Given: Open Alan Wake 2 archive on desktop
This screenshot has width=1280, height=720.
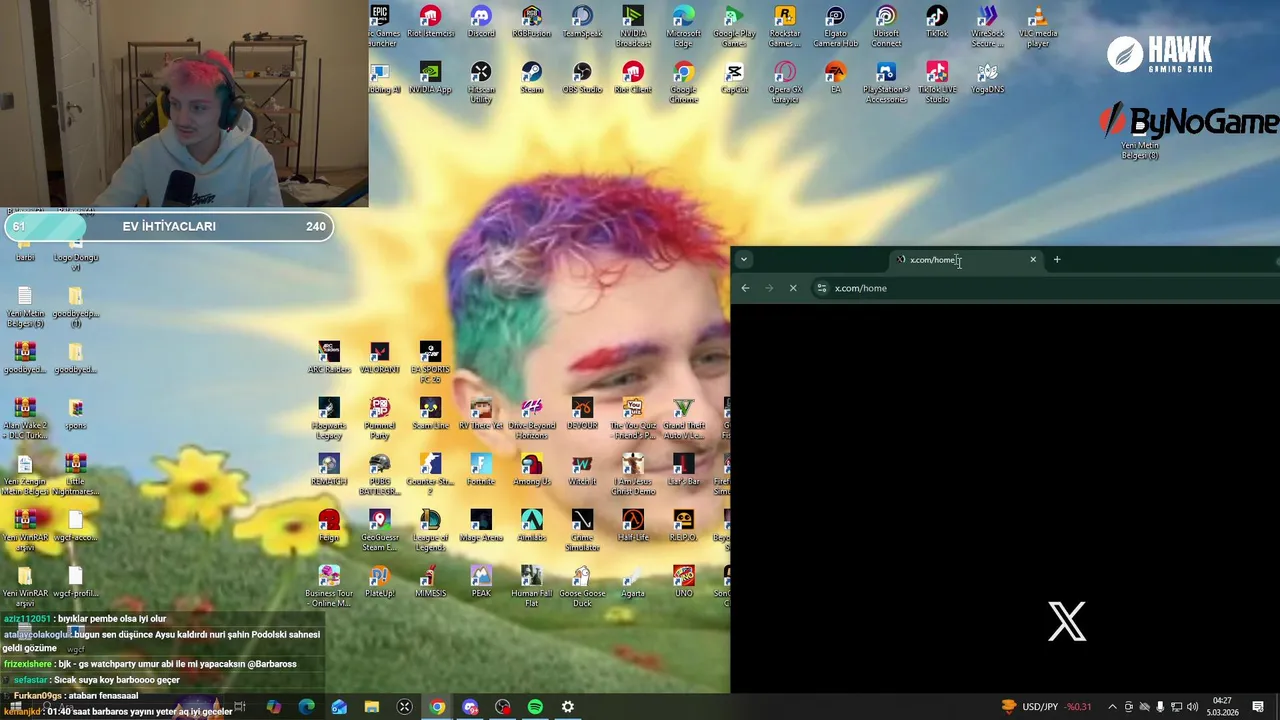Looking at the screenshot, I should pyautogui.click(x=25, y=419).
